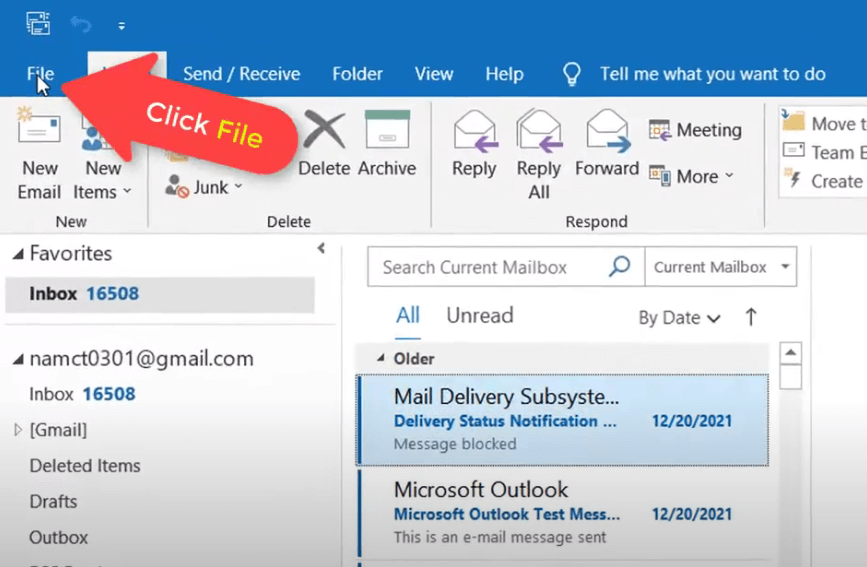867x567 pixels.
Task: Click the Team Email quick step
Action: click(x=824, y=152)
